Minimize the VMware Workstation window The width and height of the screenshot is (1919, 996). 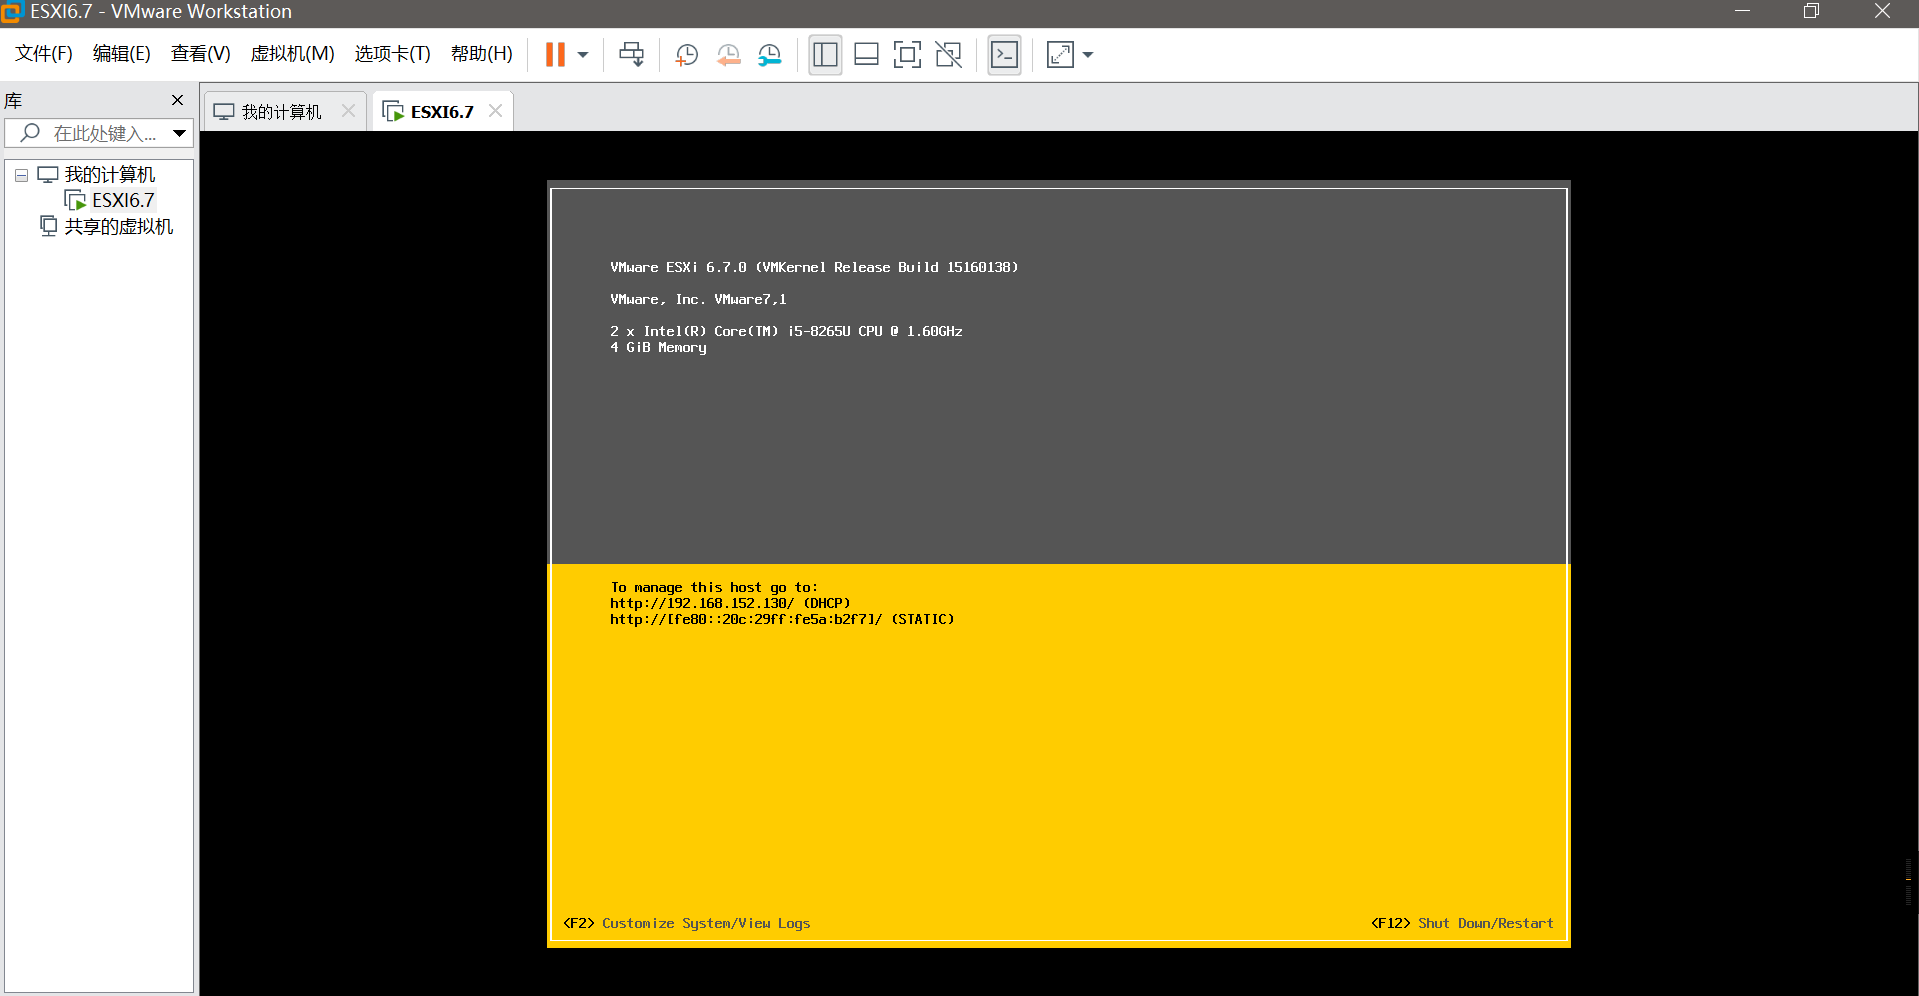click(1742, 12)
